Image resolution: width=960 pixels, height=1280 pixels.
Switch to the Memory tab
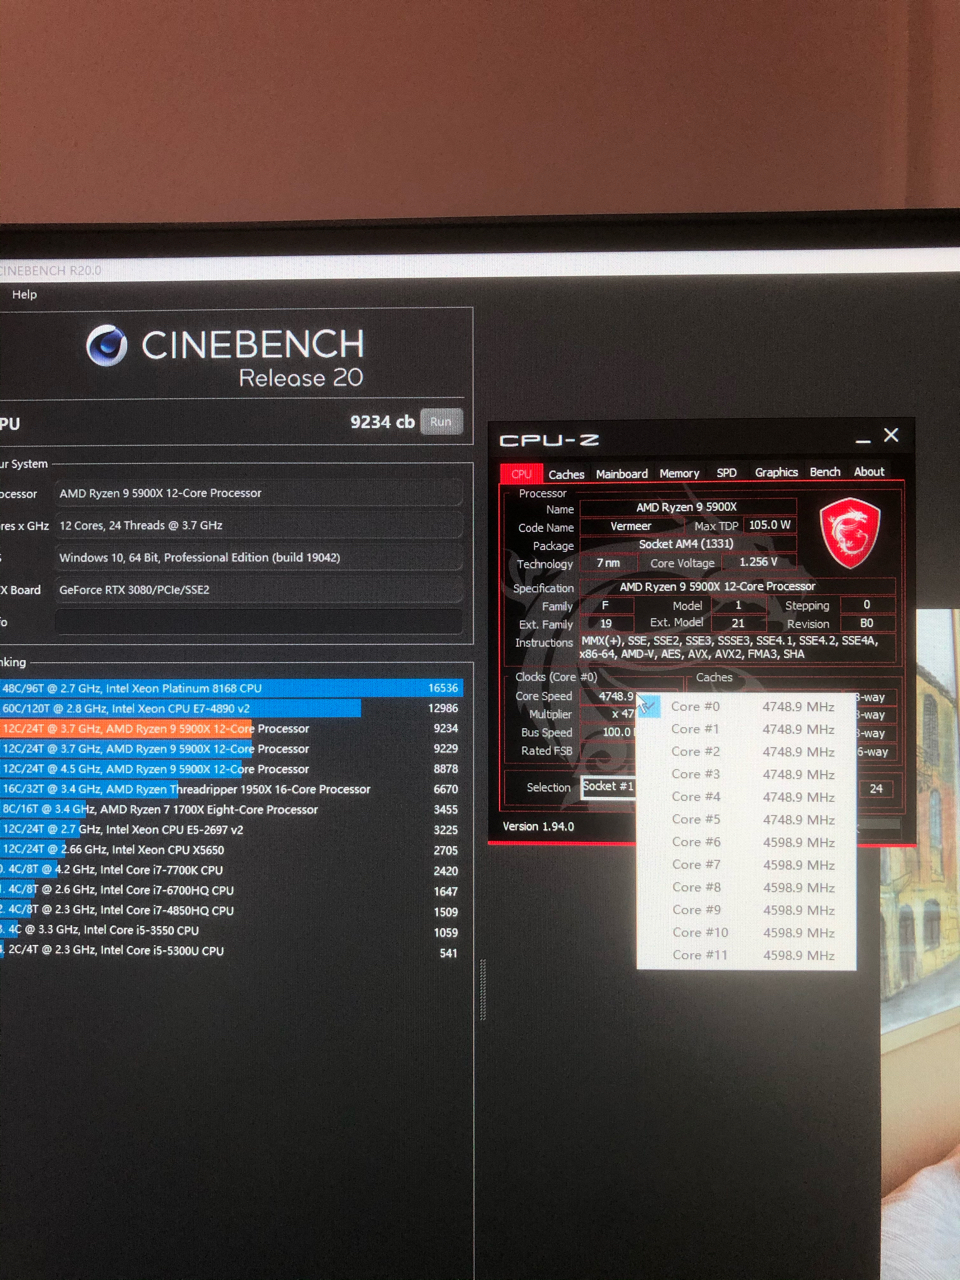point(679,473)
